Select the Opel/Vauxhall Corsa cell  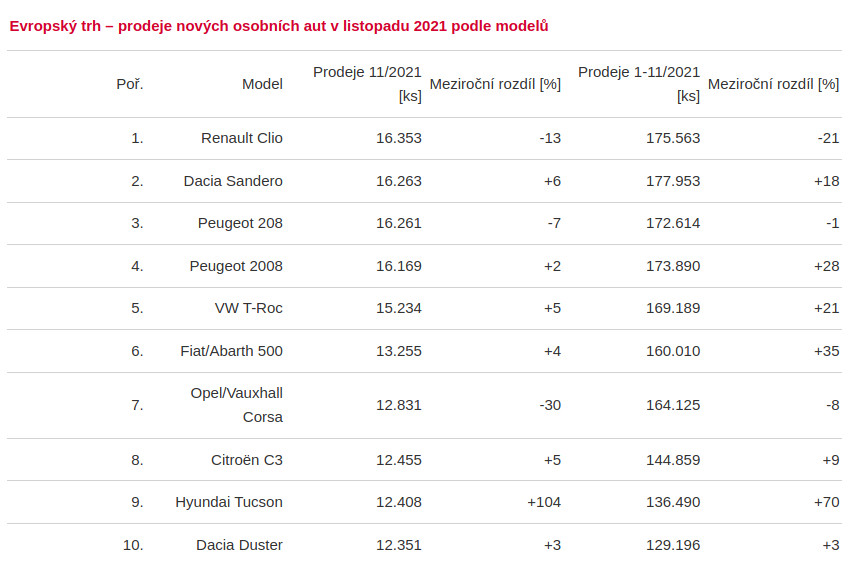(237, 405)
